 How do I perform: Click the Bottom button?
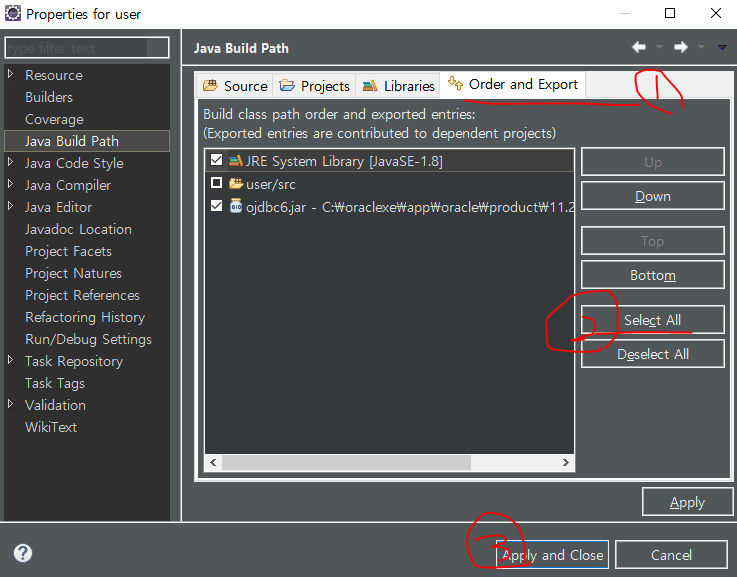pyautogui.click(x=652, y=275)
